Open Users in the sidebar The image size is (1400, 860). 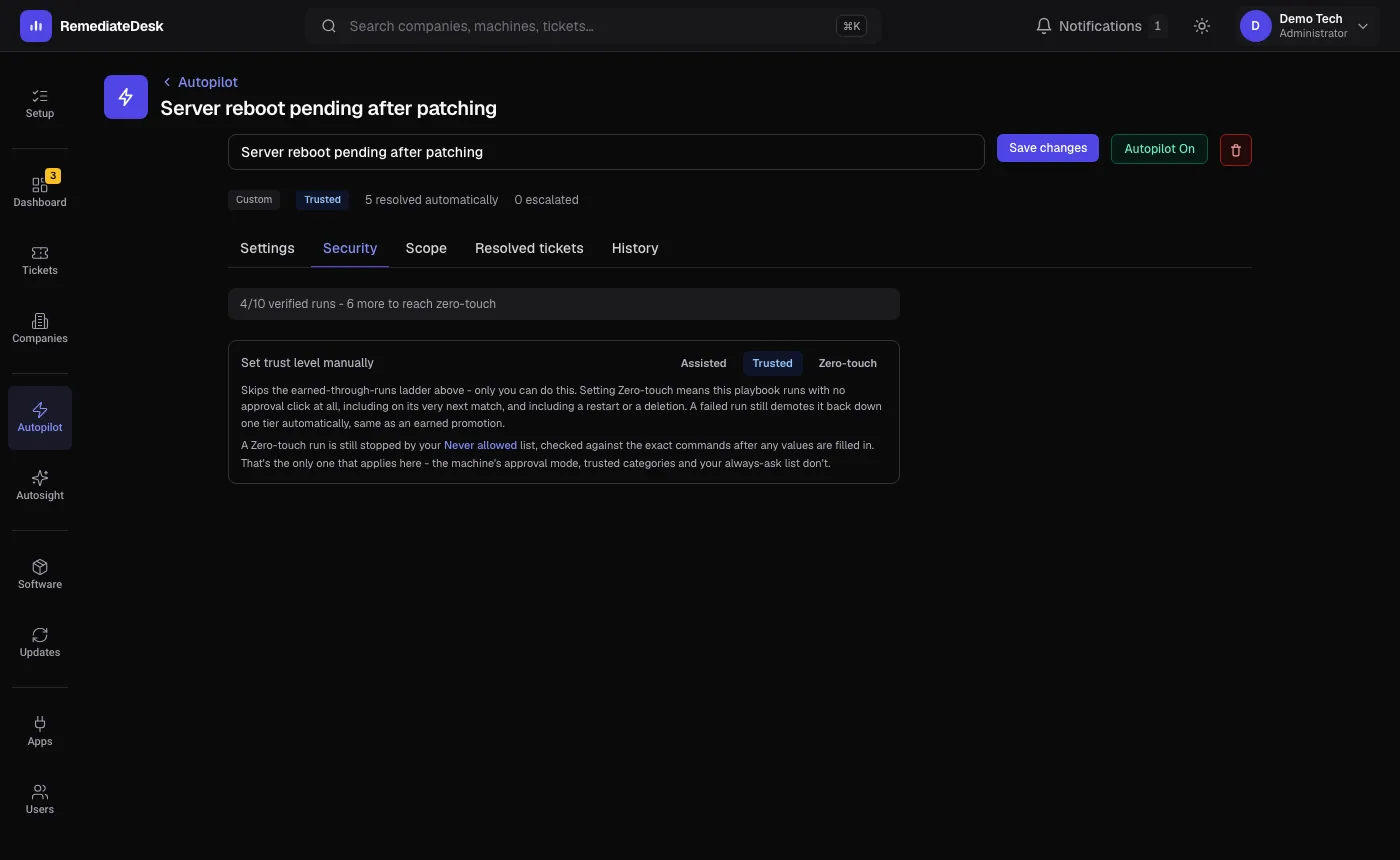coord(40,799)
